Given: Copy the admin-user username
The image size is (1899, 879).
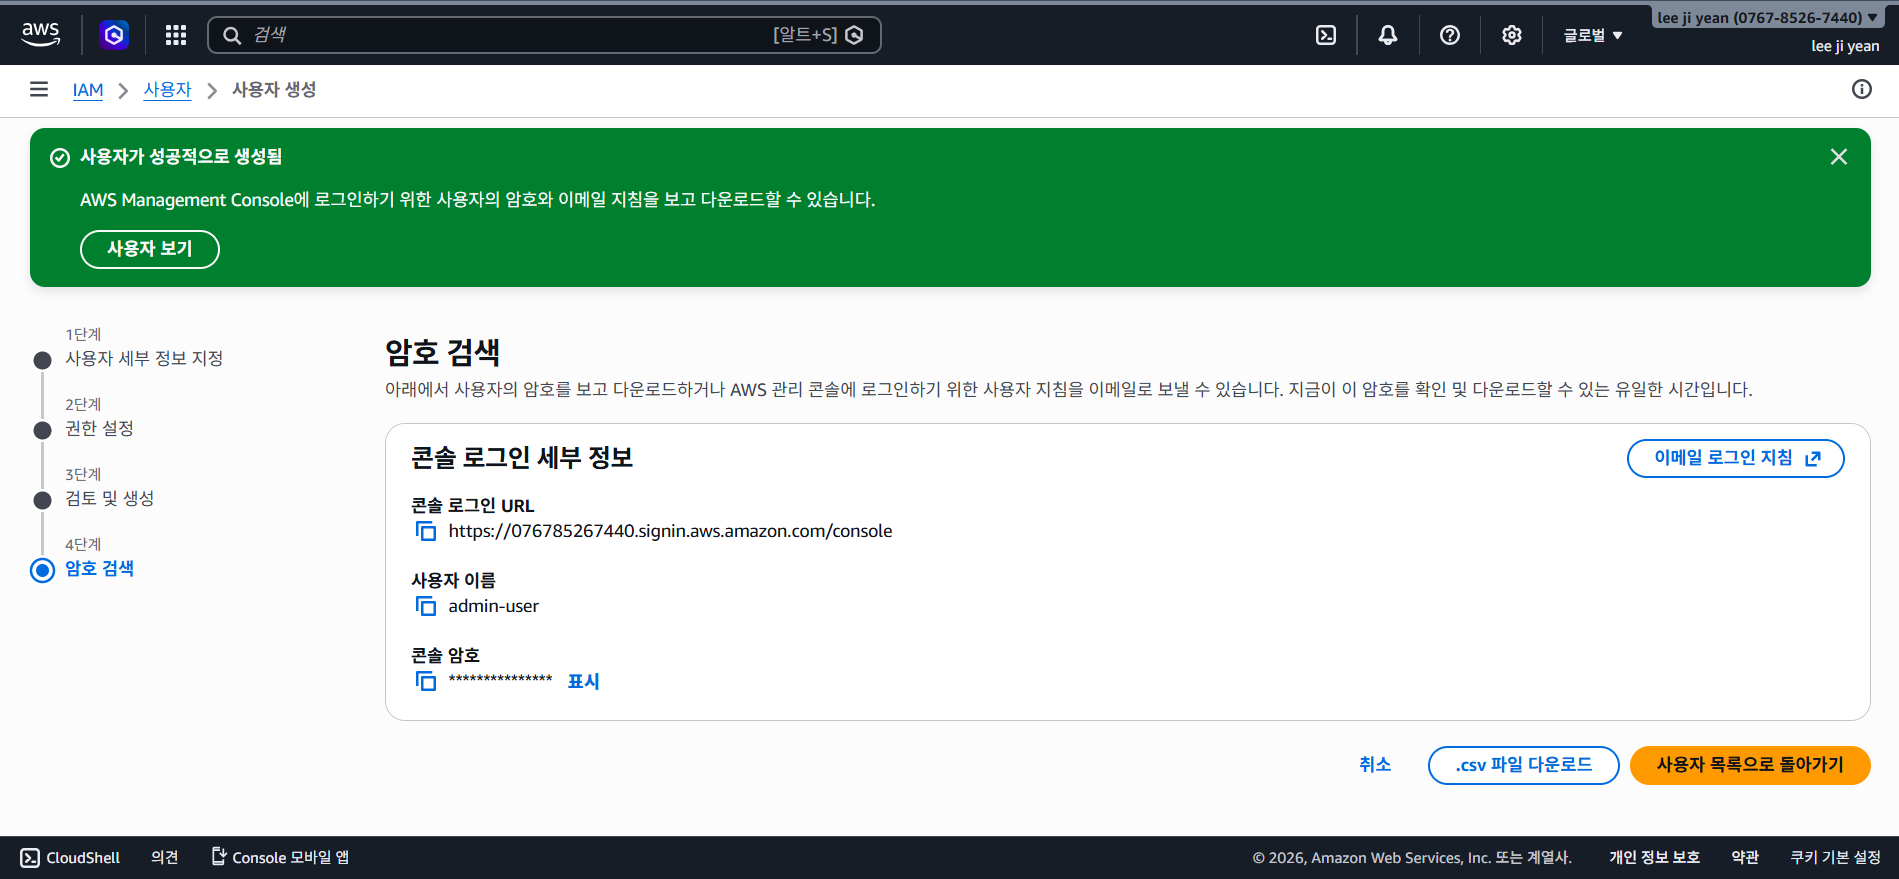Looking at the screenshot, I should [x=426, y=606].
